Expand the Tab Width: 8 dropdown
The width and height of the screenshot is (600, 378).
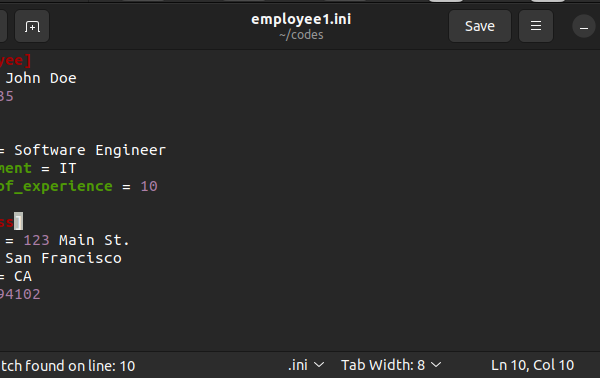point(391,365)
